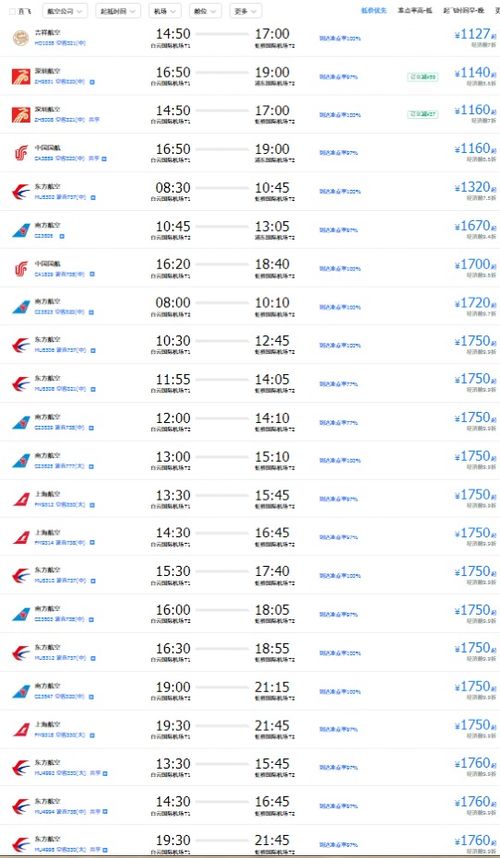Select the 低价优先 lowest-price sort tab
The height and width of the screenshot is (858, 500).
tap(374, 10)
